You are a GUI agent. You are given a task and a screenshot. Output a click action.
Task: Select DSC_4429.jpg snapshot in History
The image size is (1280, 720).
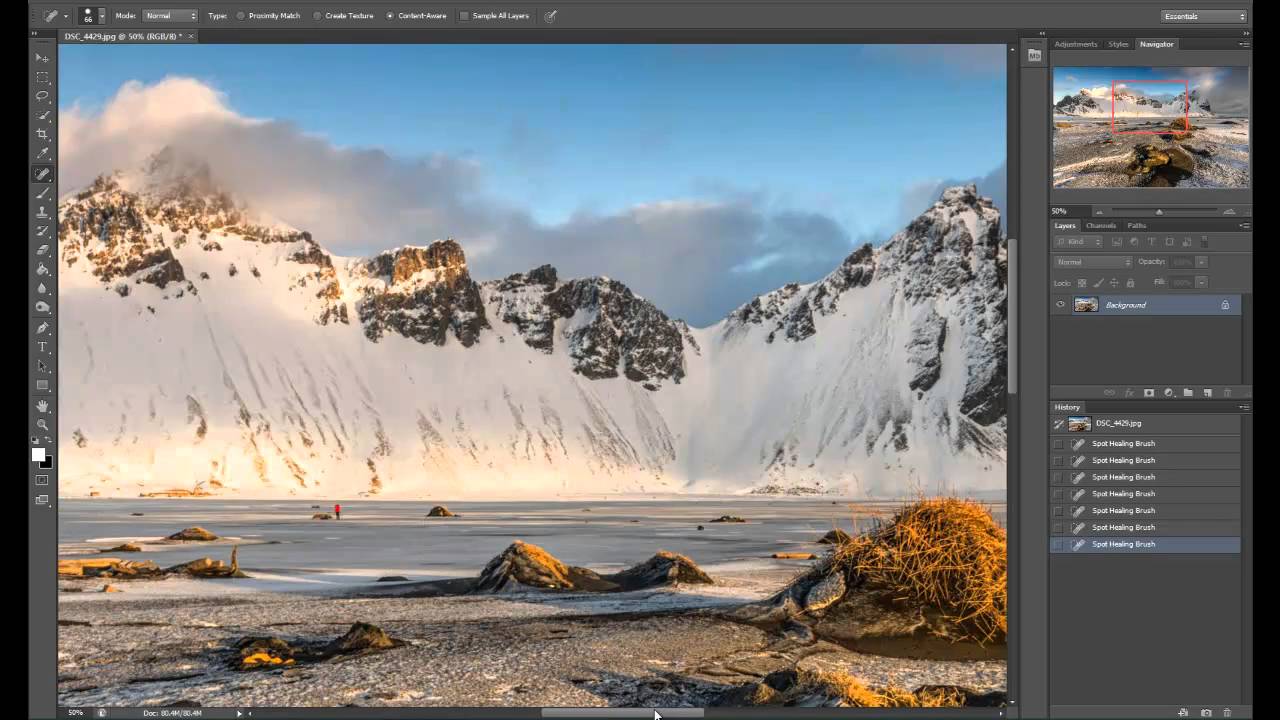pyautogui.click(x=1145, y=424)
